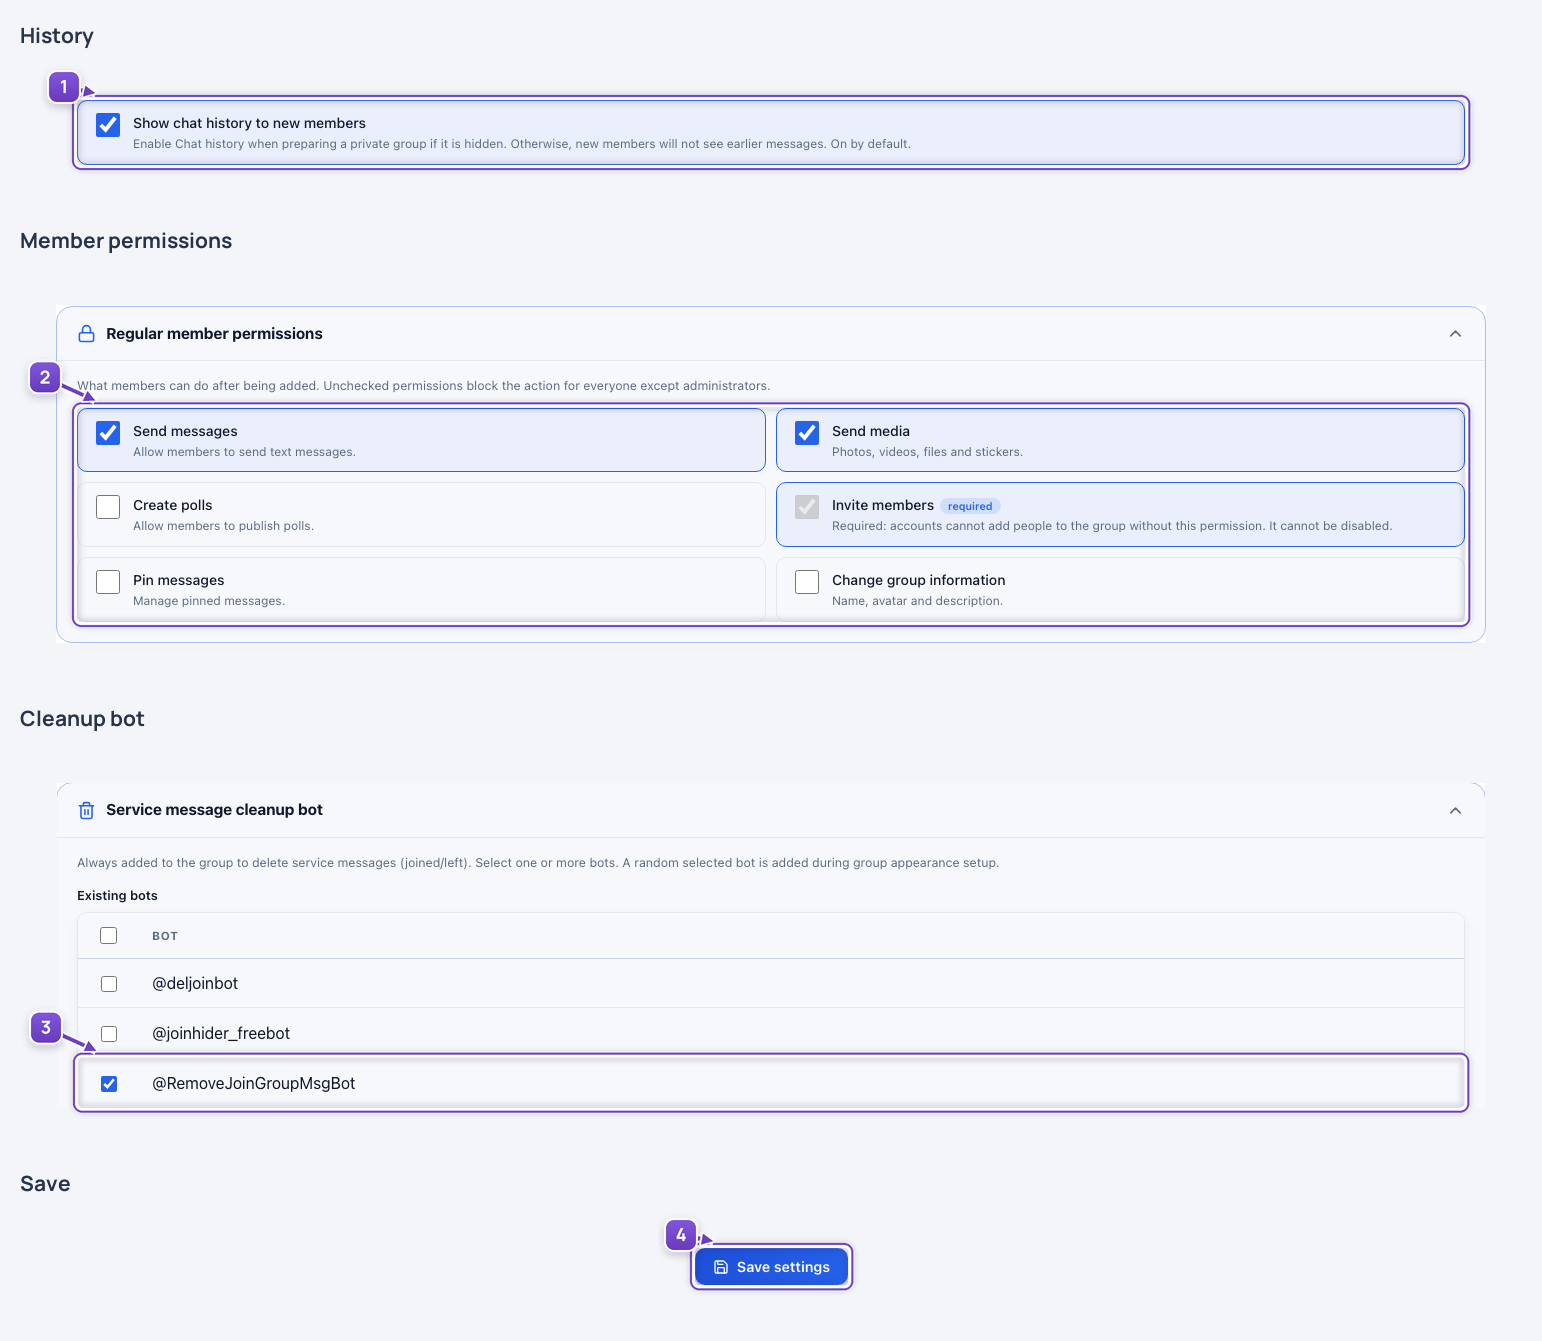Disable the Send media permission
The image size is (1542, 1341).
click(807, 433)
